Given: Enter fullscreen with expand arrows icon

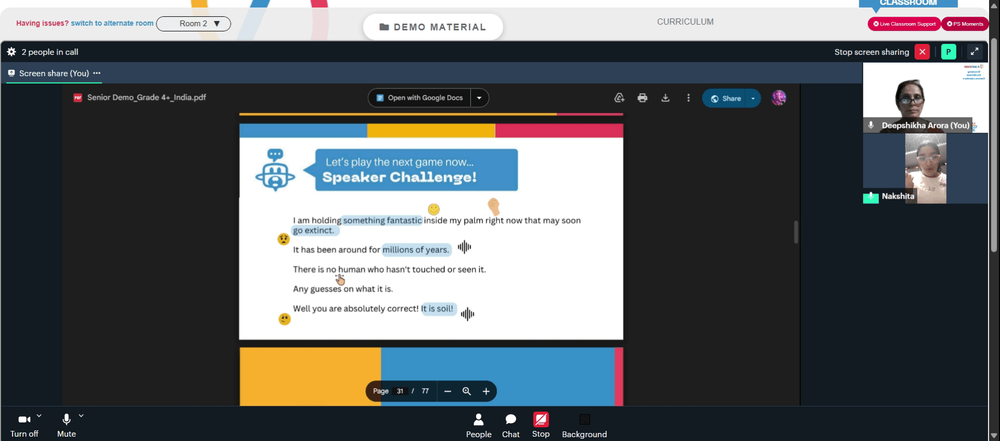Looking at the screenshot, I should [x=974, y=52].
